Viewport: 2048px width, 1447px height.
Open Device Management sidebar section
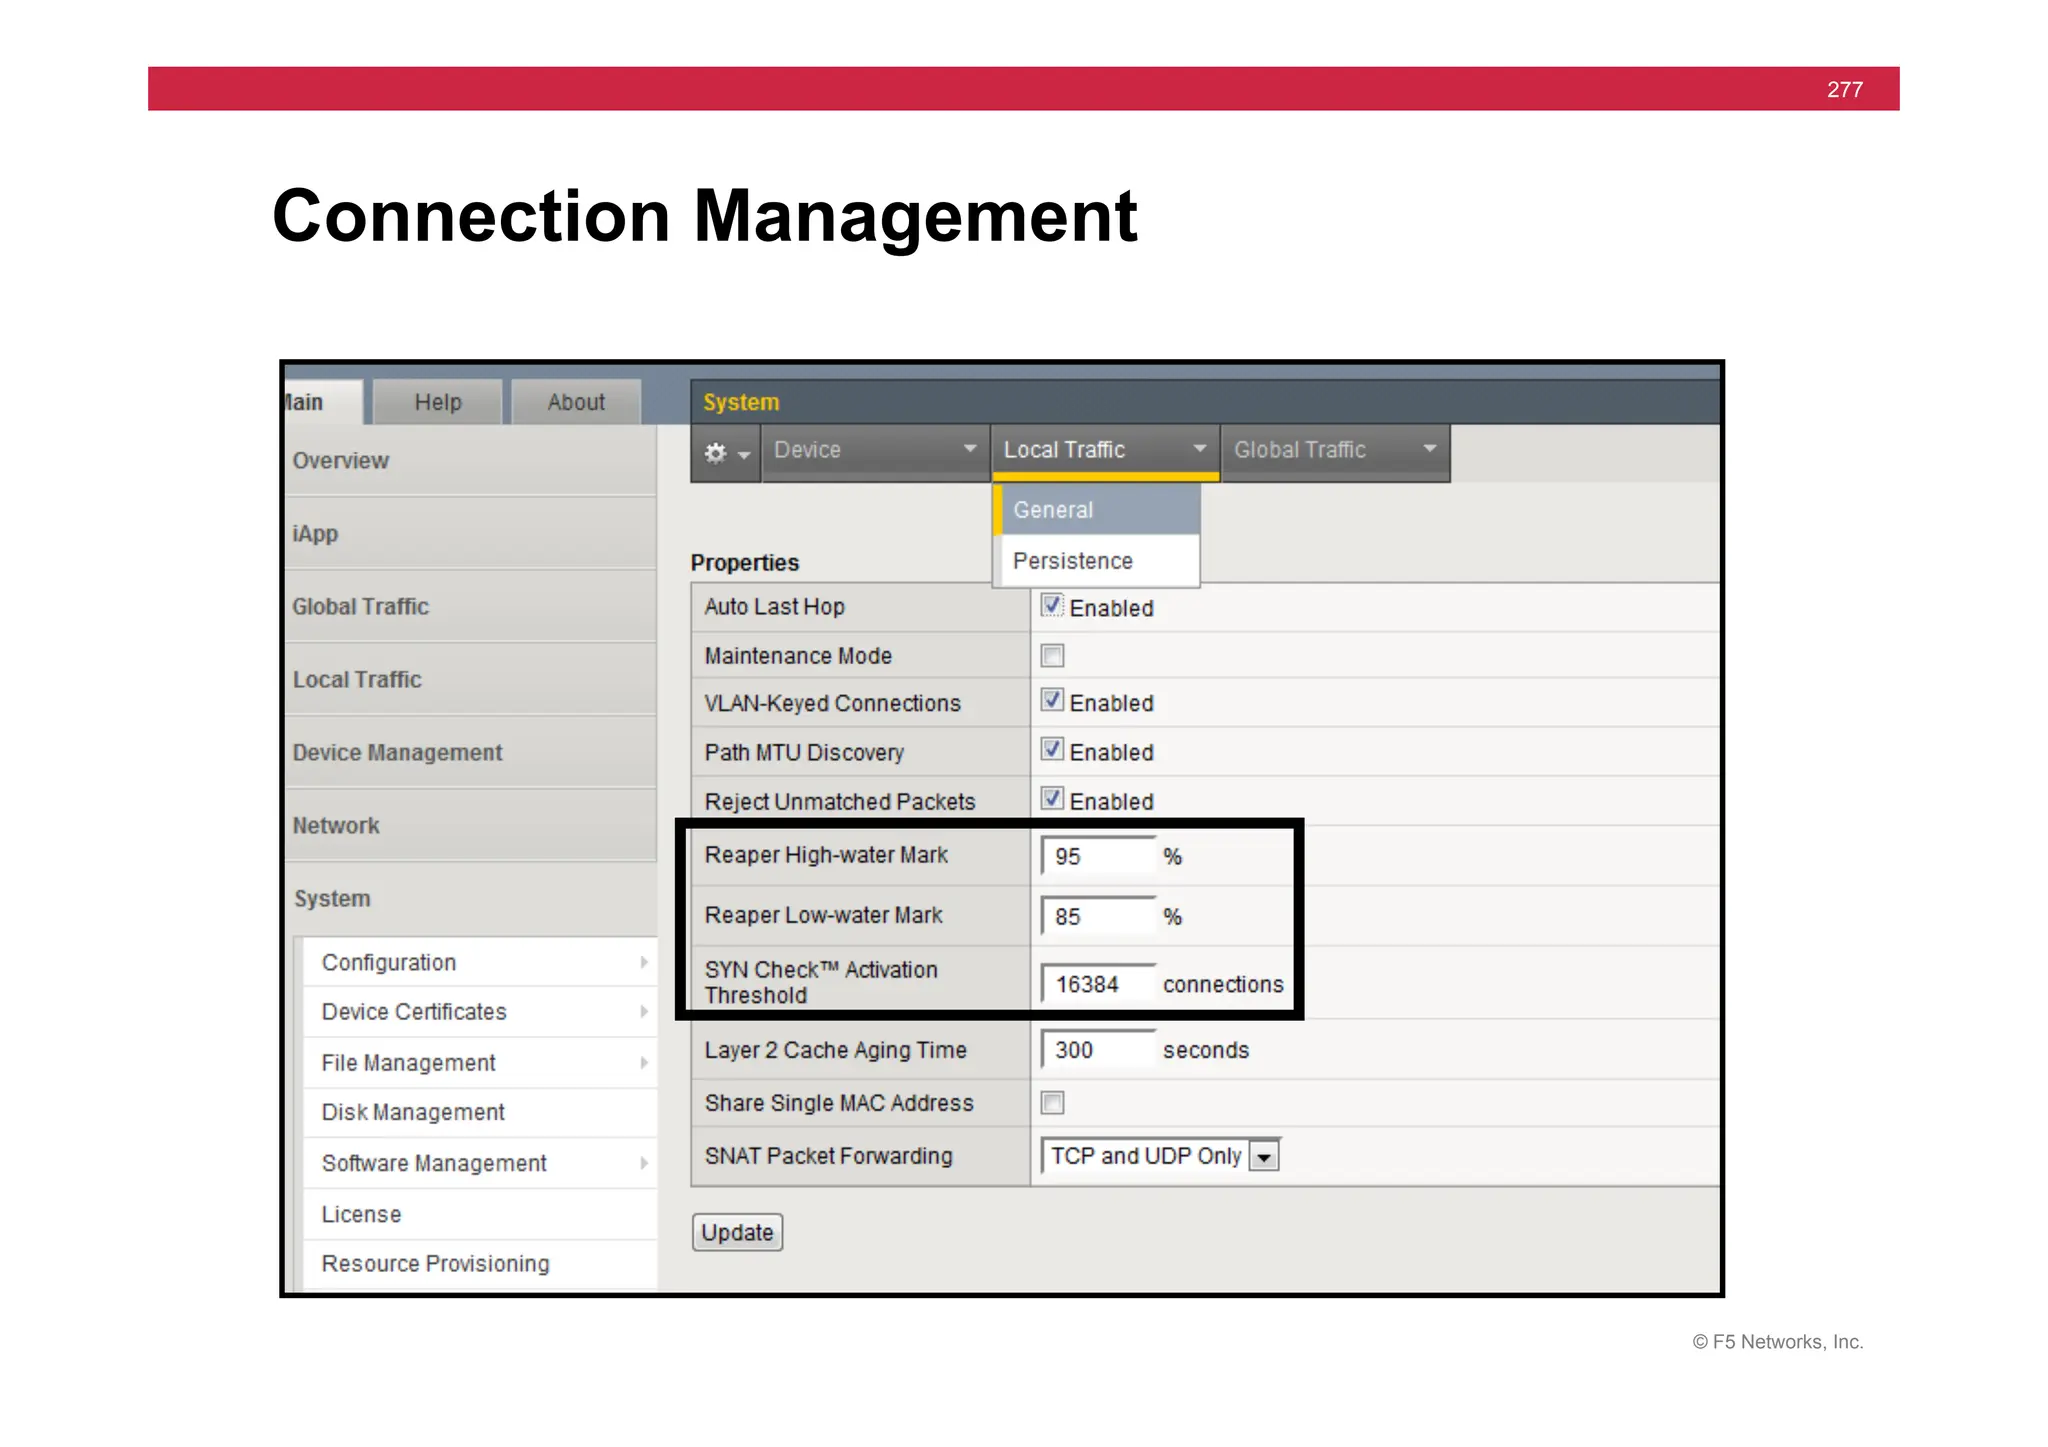(470, 753)
